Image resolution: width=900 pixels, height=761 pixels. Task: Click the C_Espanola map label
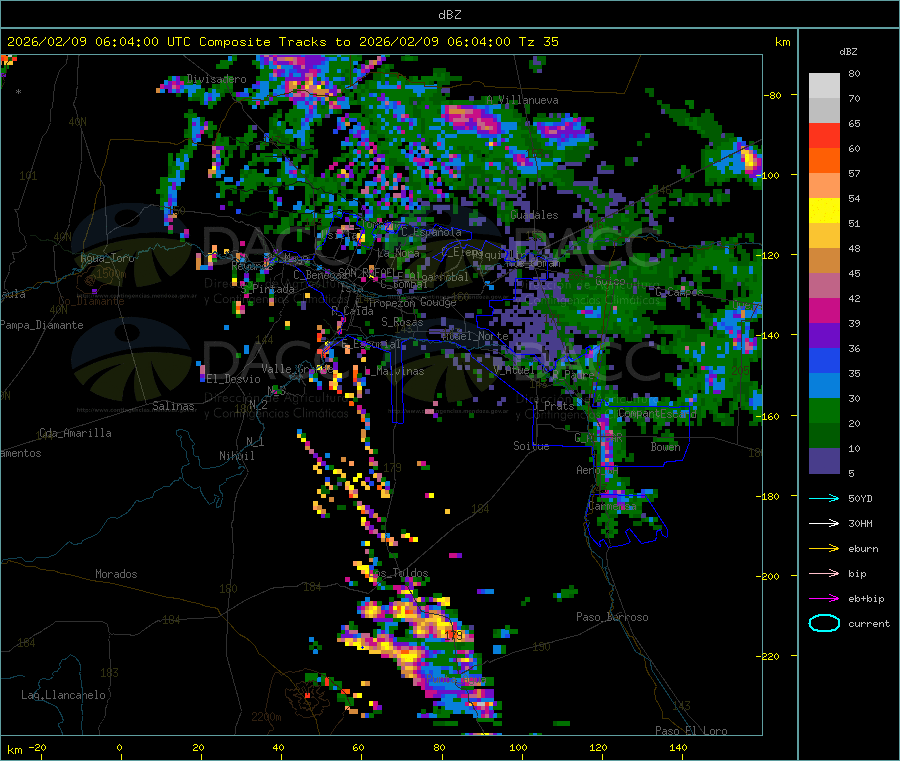coord(431,232)
